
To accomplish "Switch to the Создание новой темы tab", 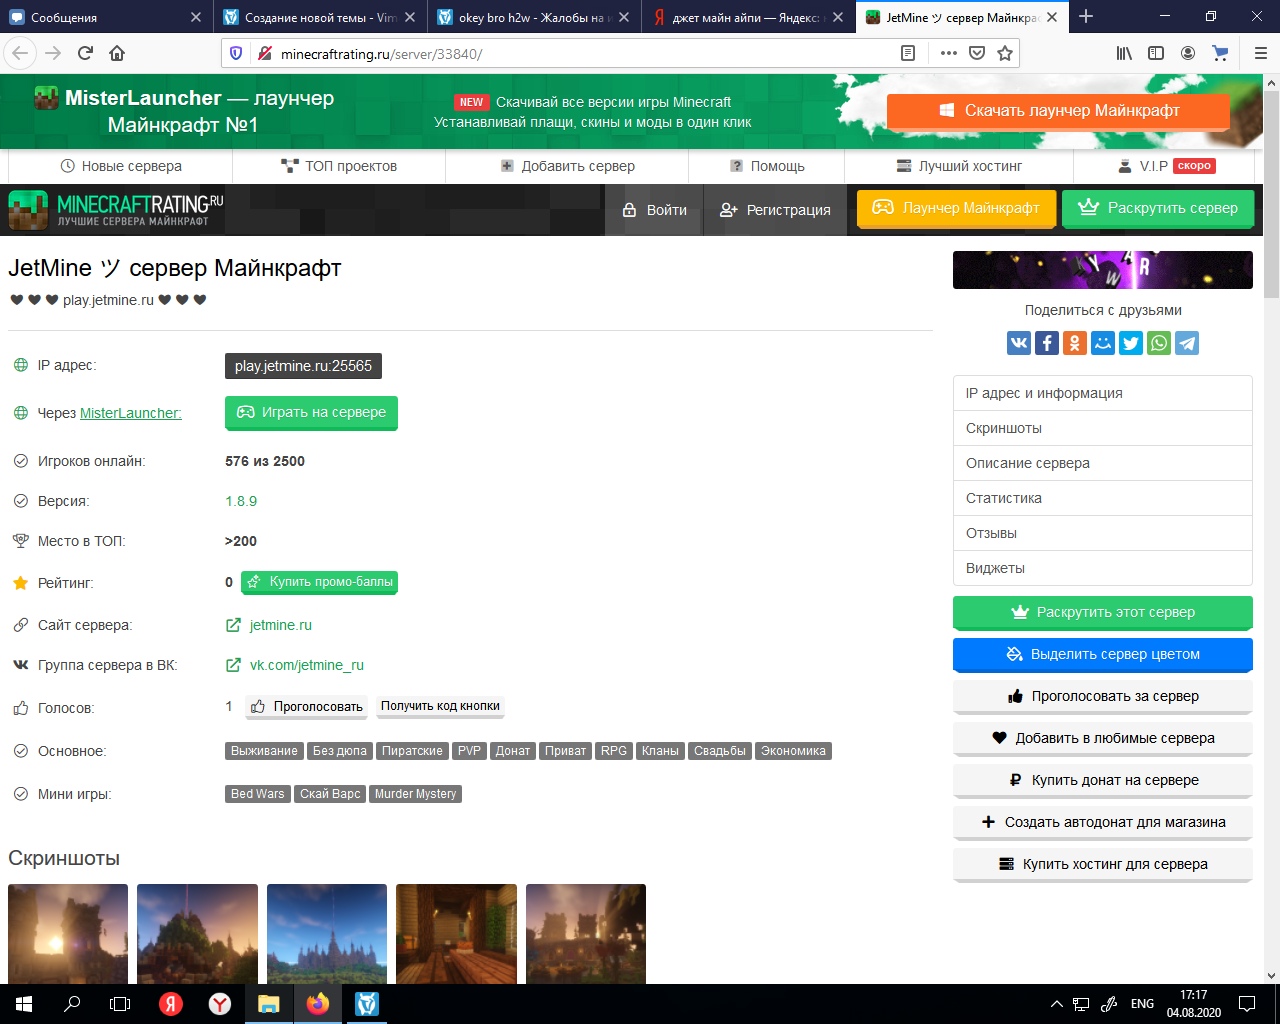I will 318,17.
